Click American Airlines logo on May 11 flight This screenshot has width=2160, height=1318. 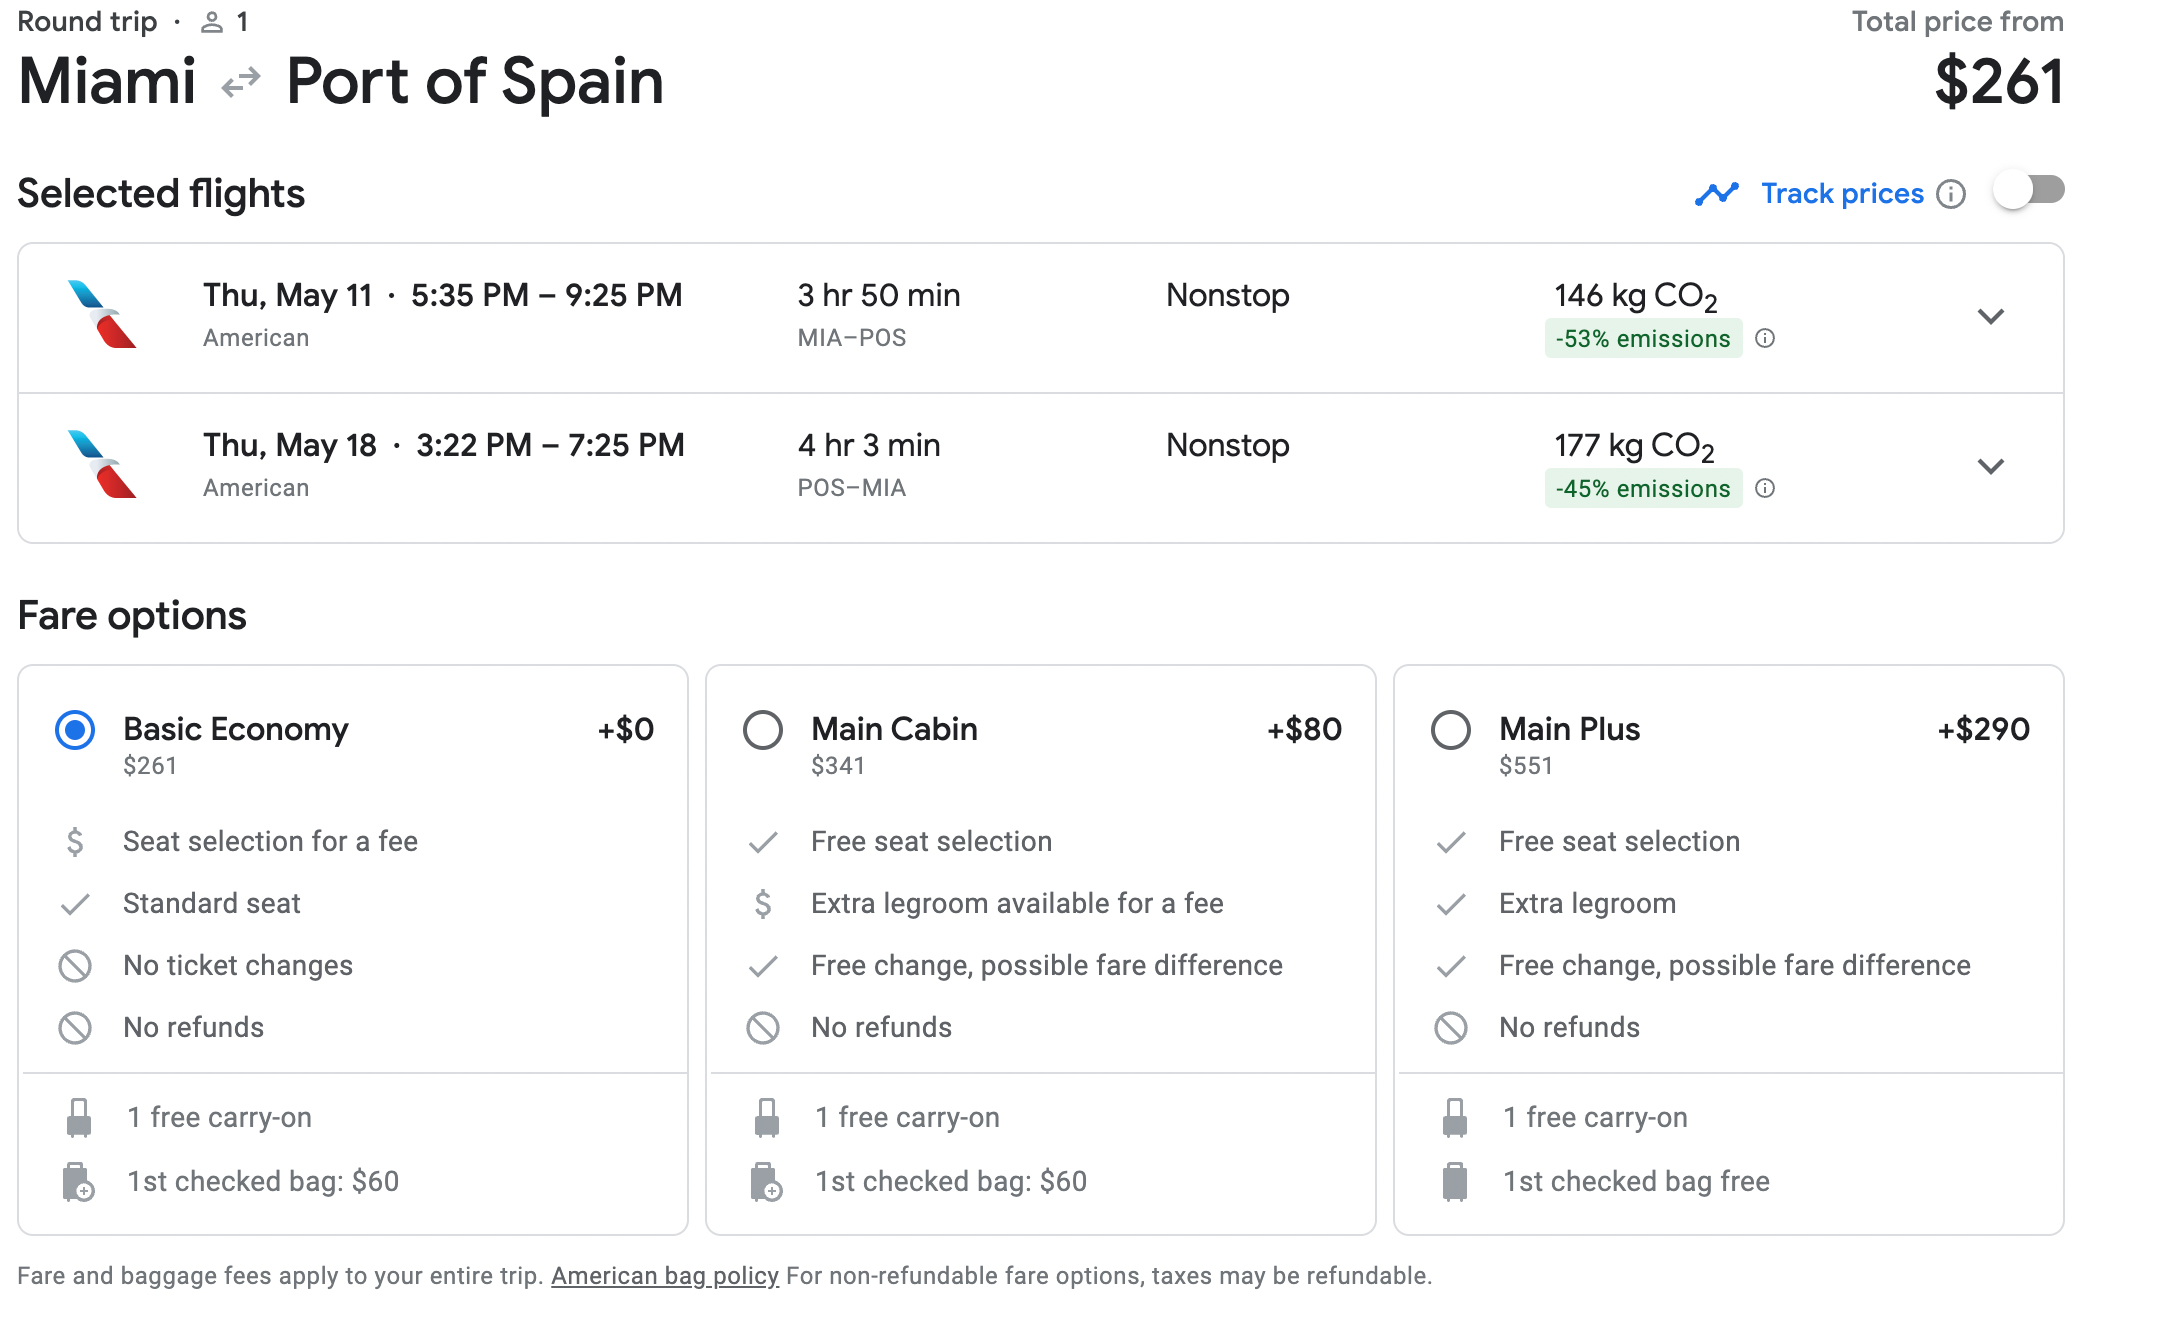point(101,315)
